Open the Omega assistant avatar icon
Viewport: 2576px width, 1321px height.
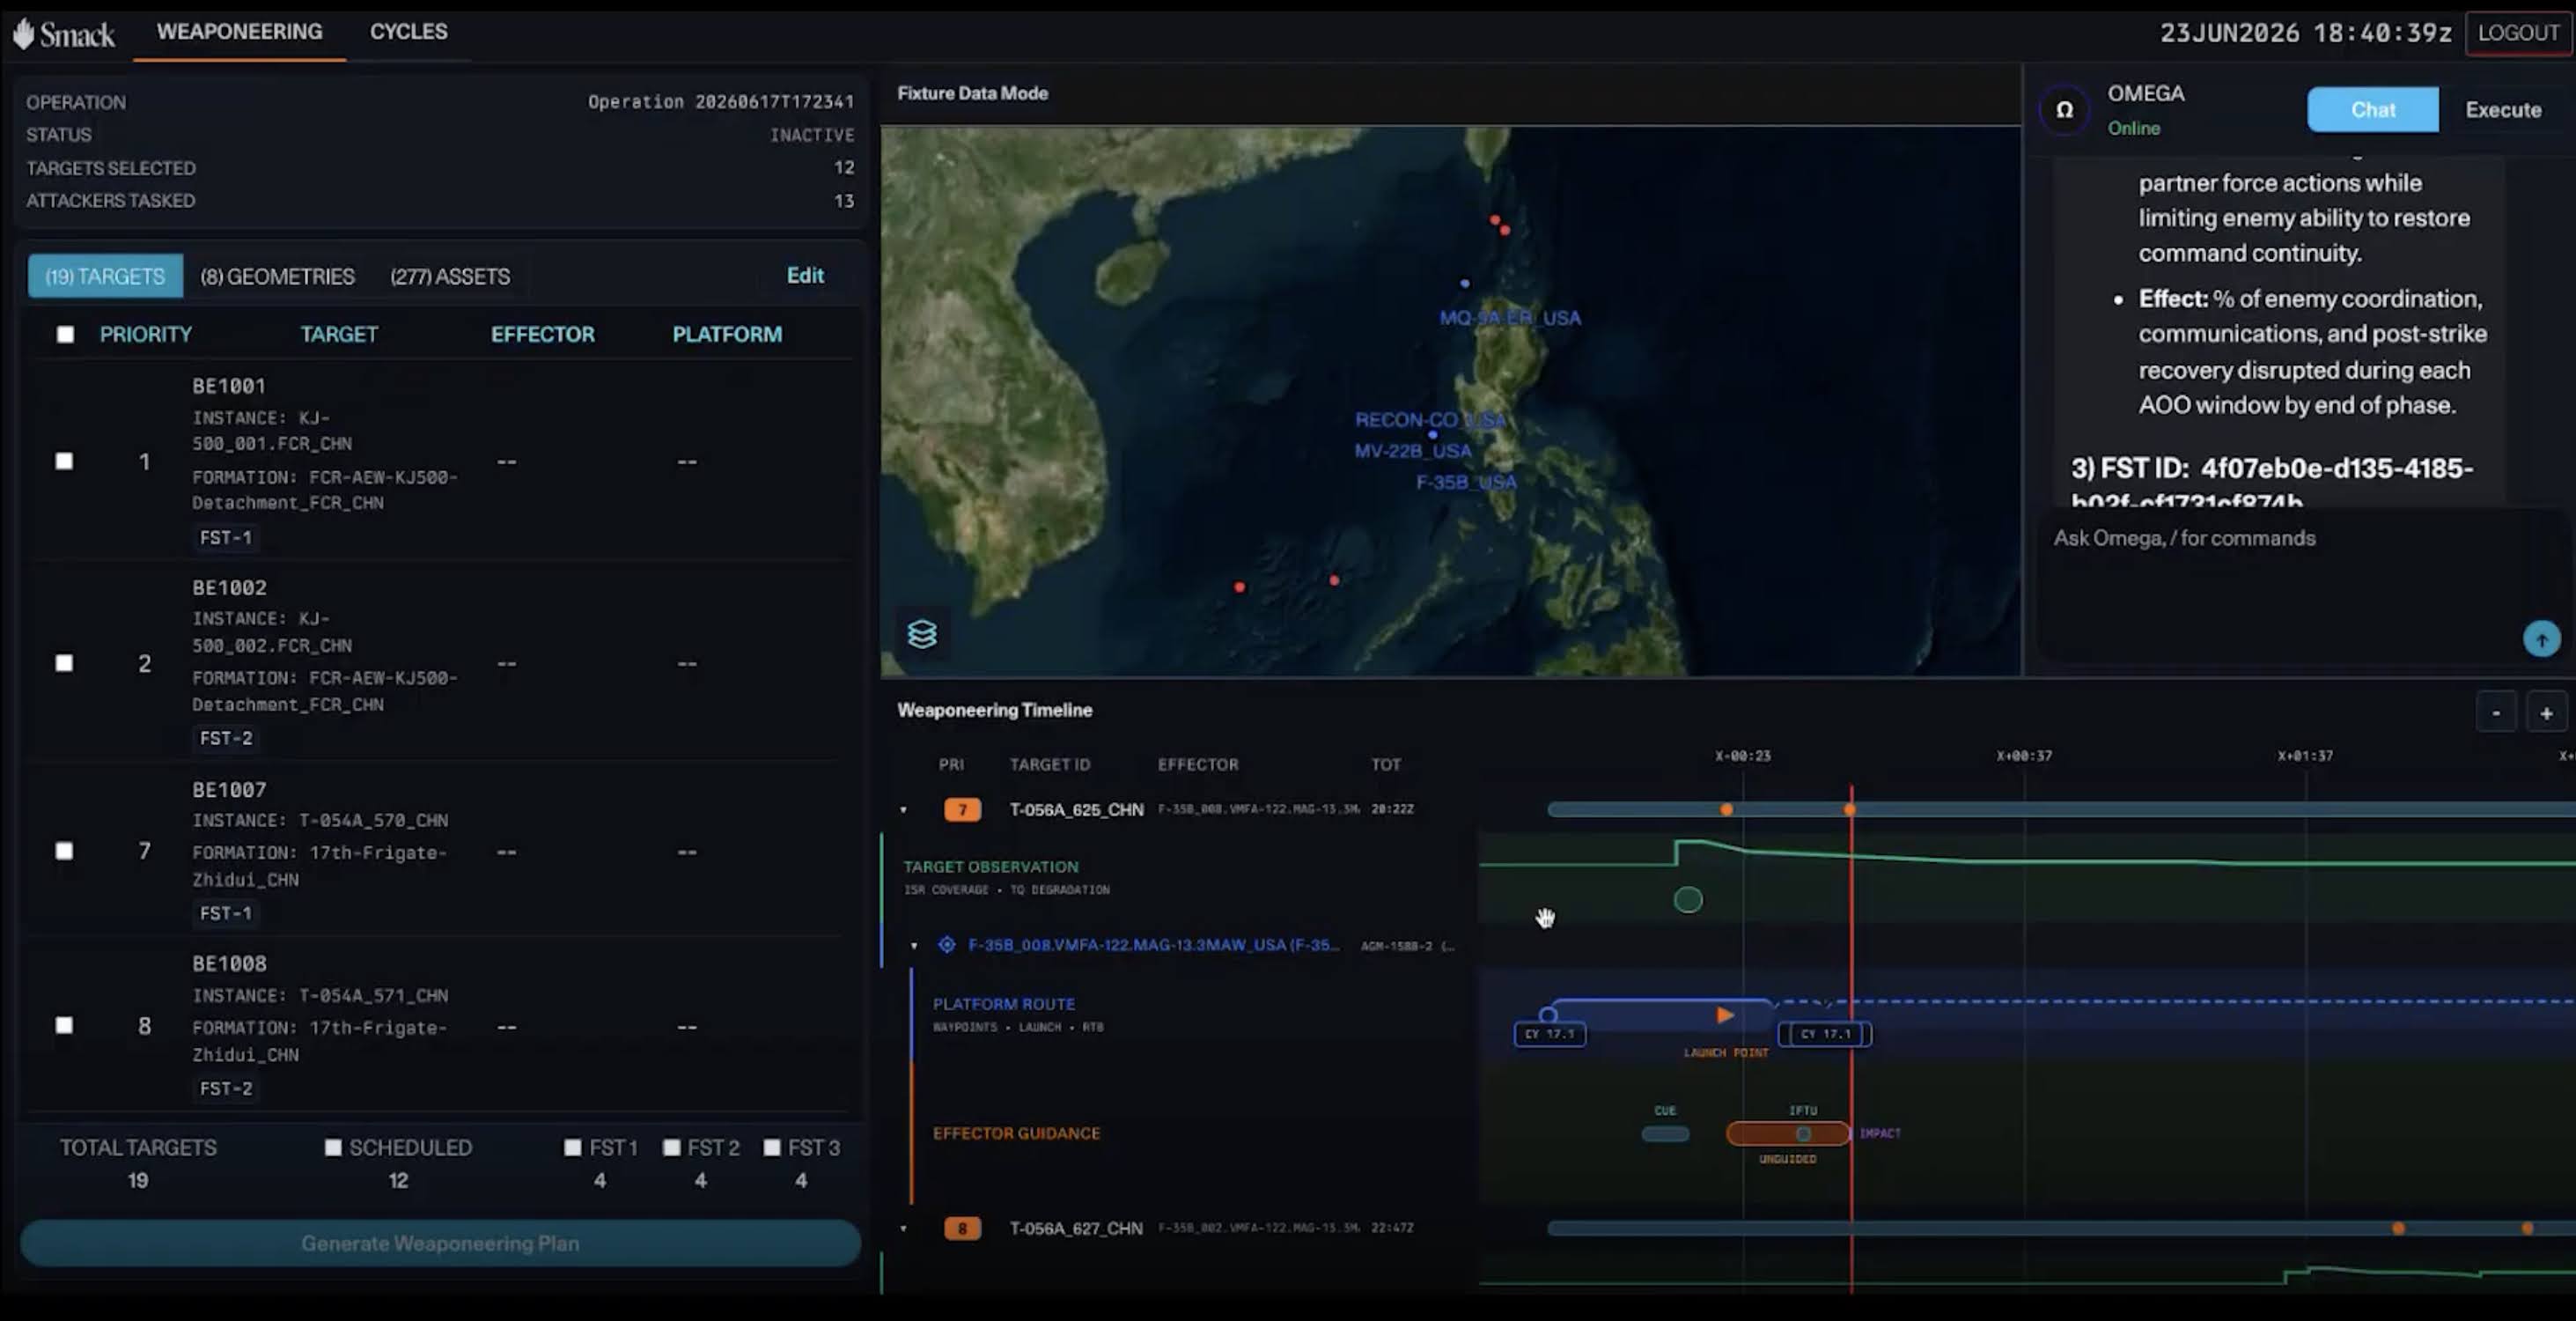2064,110
